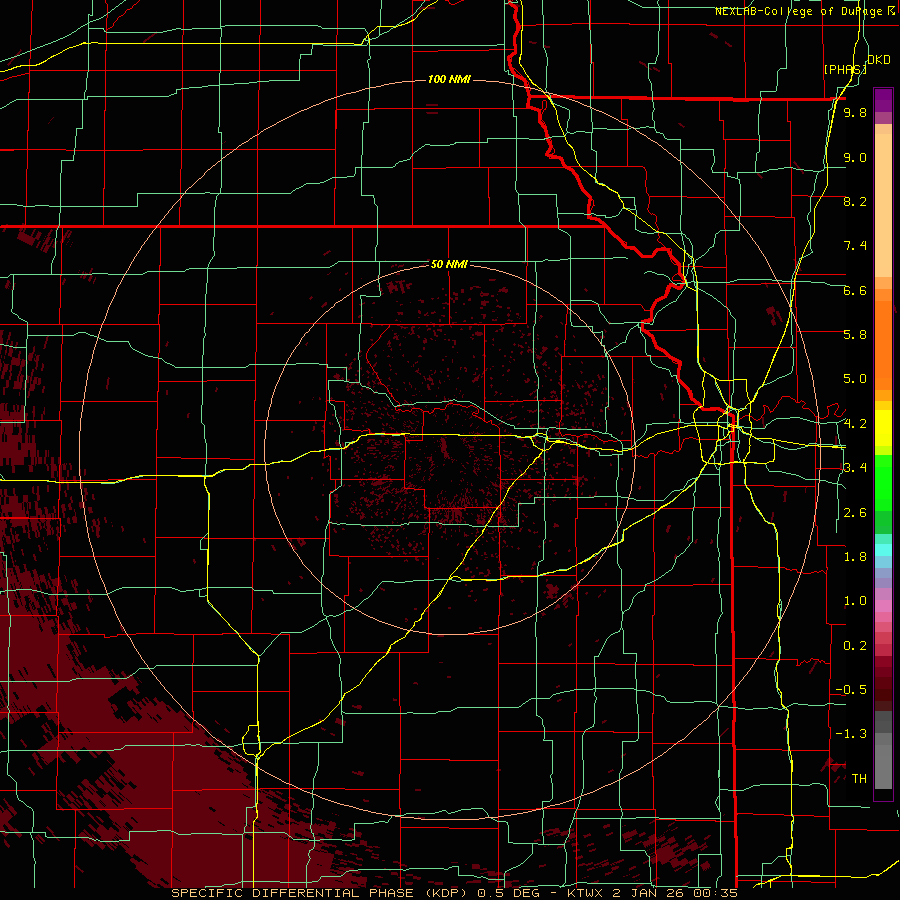Click the 5.0 scale value
Screen dimensions: 900x900
855,379
